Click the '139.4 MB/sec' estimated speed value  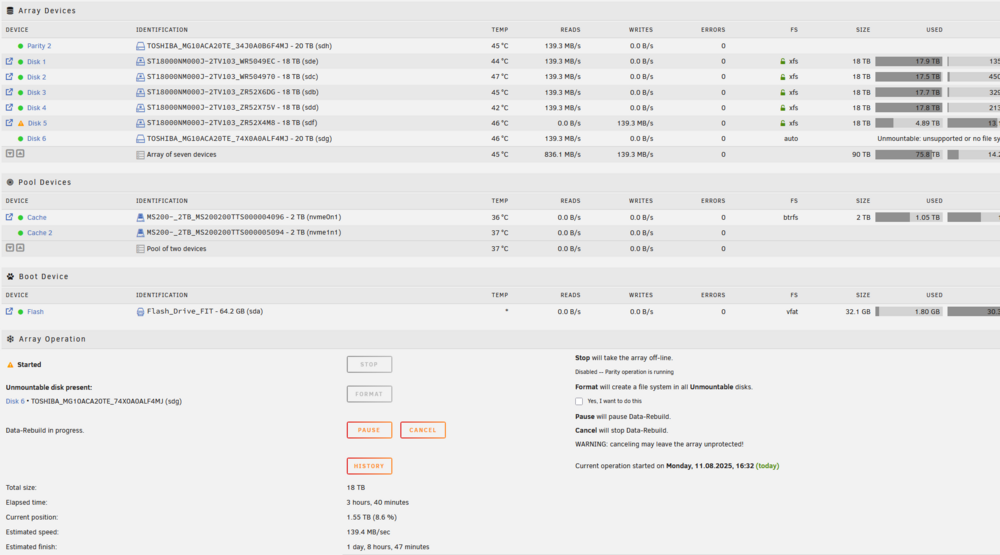368,532
